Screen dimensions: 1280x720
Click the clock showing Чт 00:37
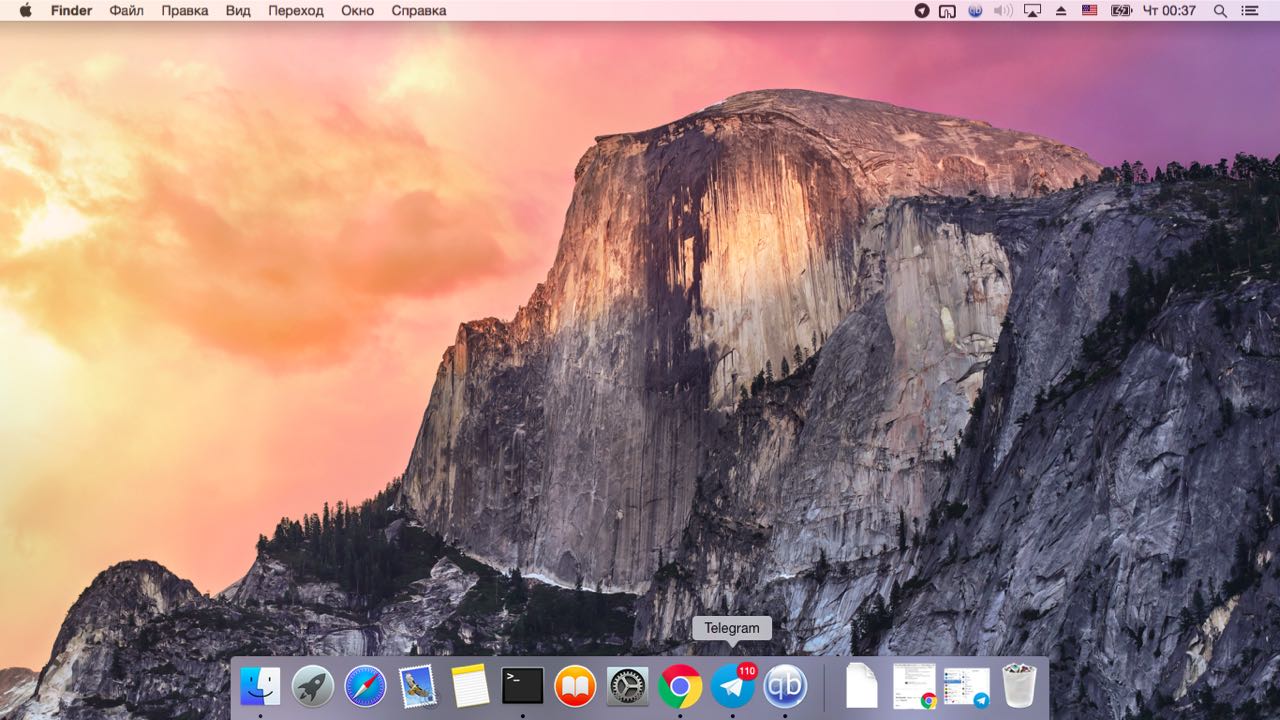point(1169,10)
